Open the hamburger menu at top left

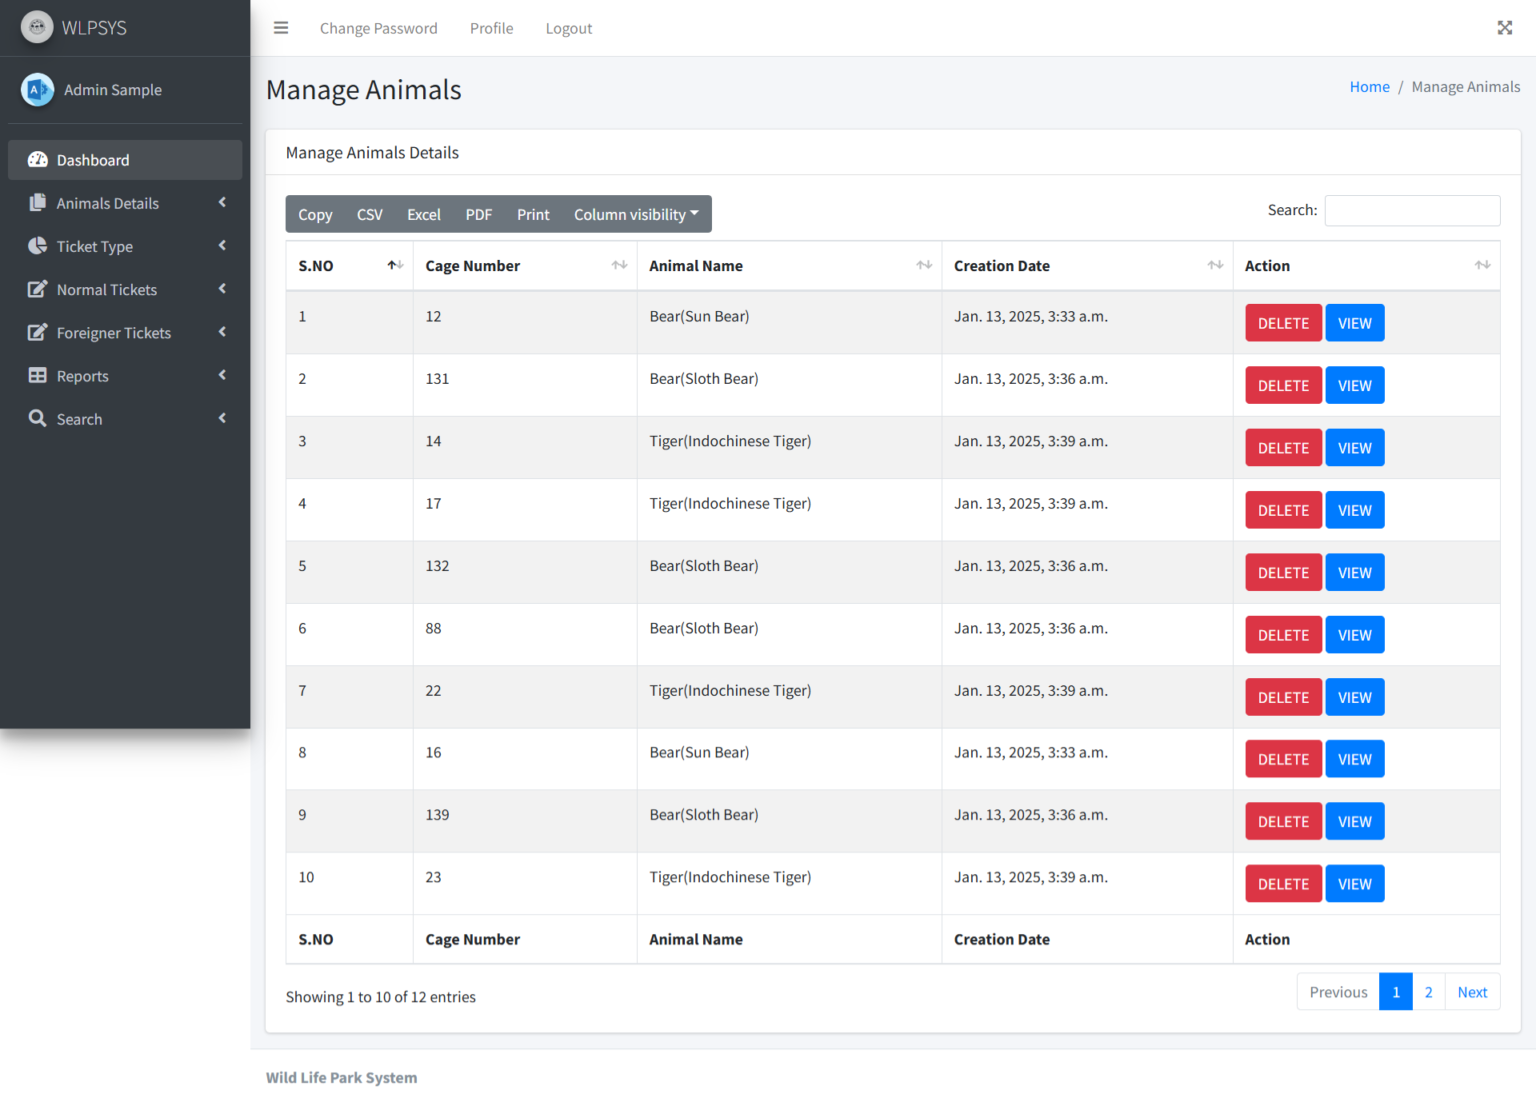[x=281, y=28]
